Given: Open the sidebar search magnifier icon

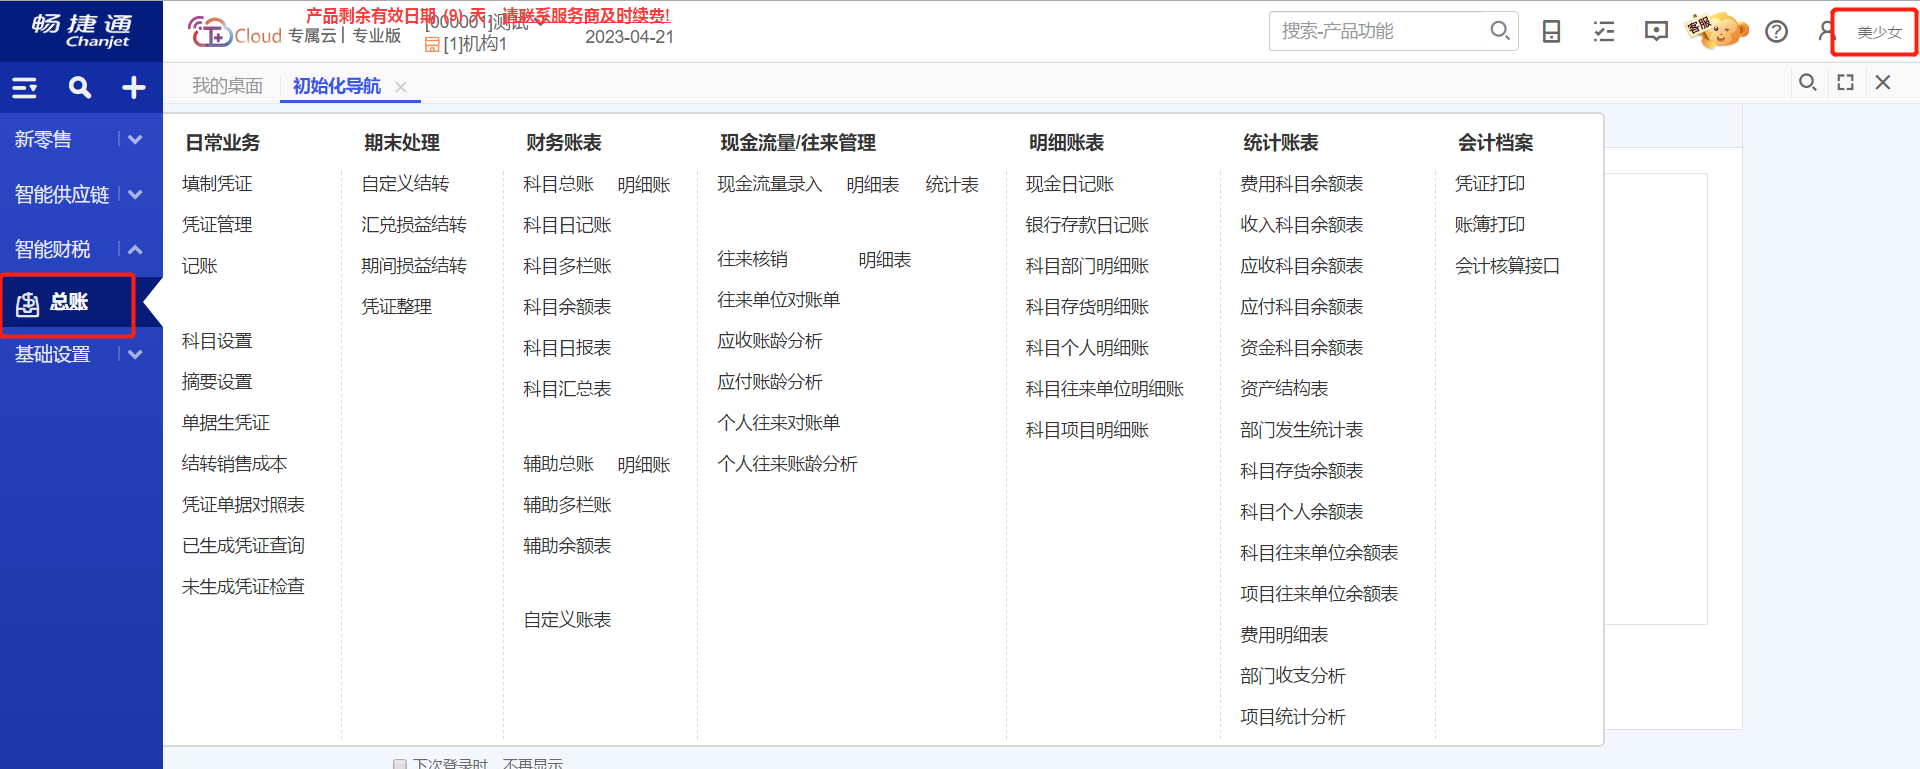Looking at the screenshot, I should click(80, 88).
